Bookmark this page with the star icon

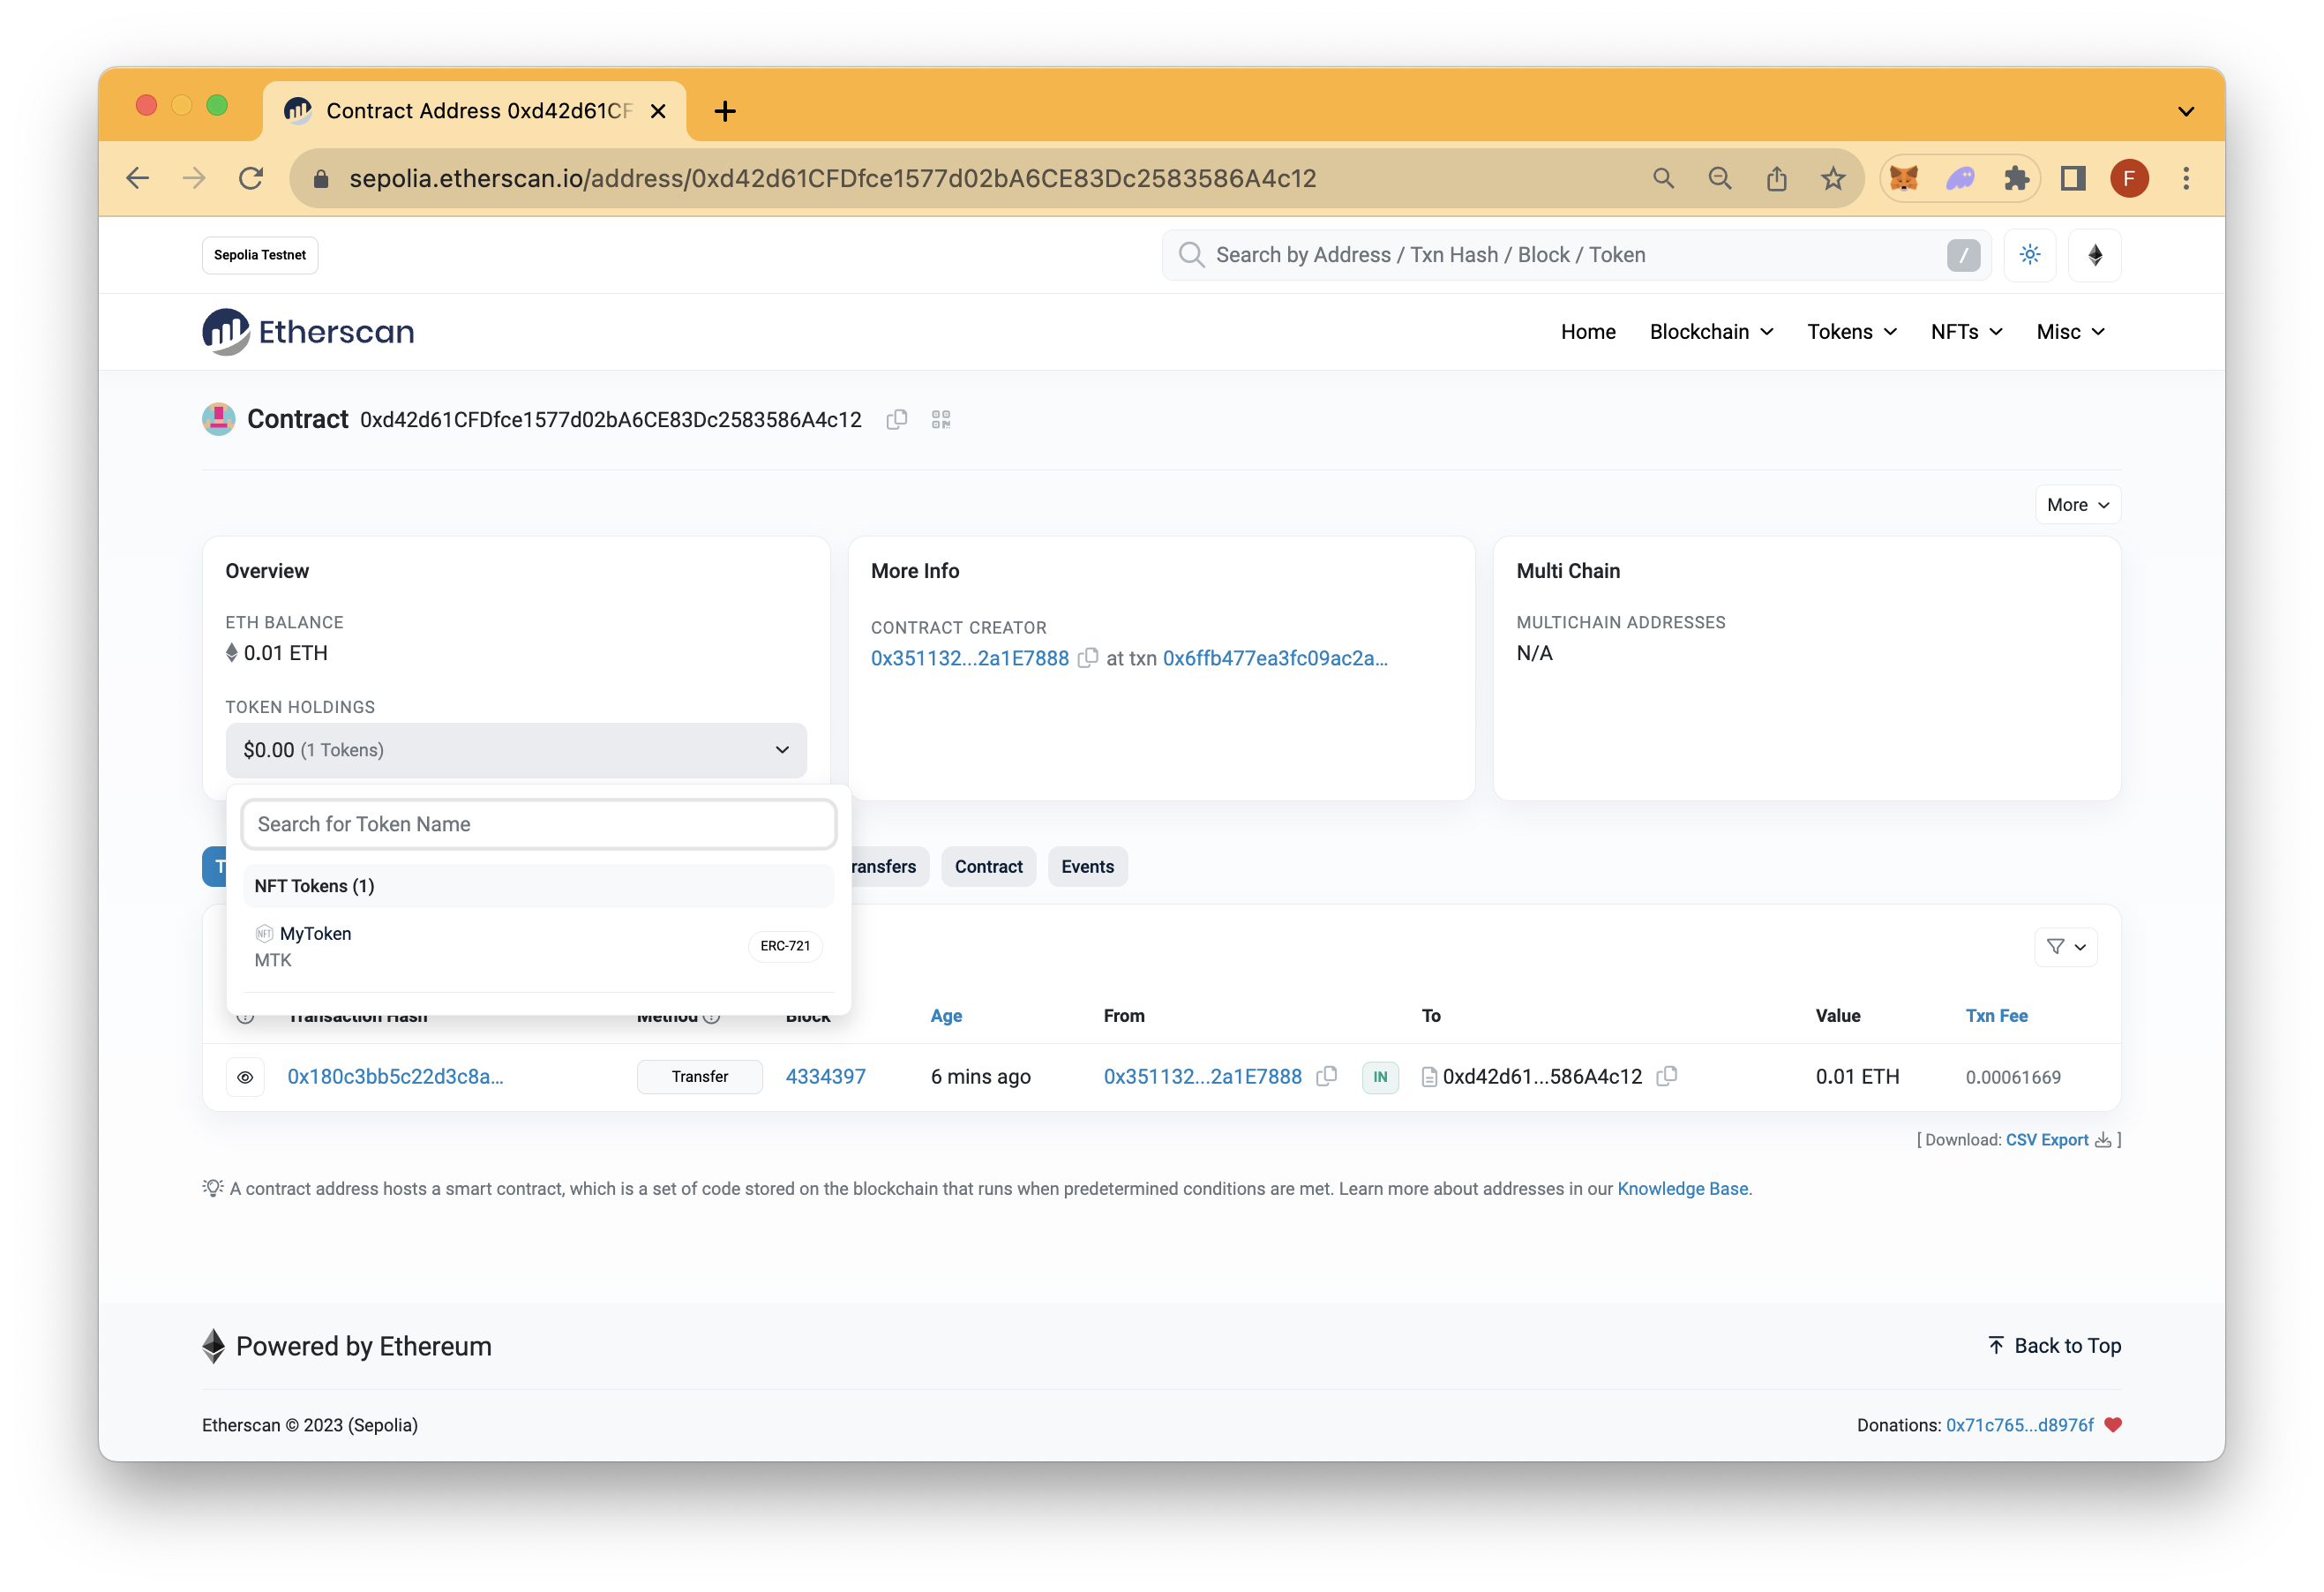click(1832, 179)
